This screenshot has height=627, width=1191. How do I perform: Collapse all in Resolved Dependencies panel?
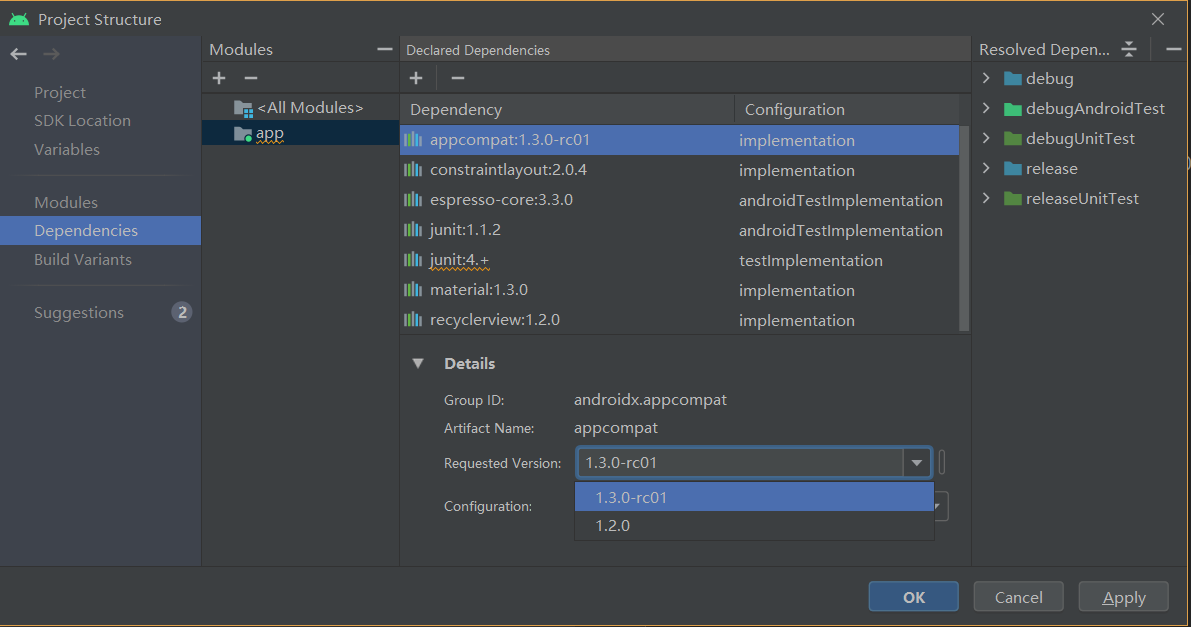(1129, 49)
